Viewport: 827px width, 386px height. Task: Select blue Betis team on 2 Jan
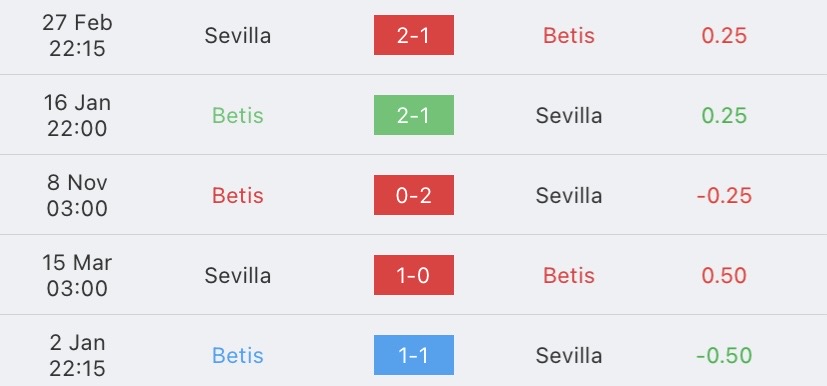point(238,356)
